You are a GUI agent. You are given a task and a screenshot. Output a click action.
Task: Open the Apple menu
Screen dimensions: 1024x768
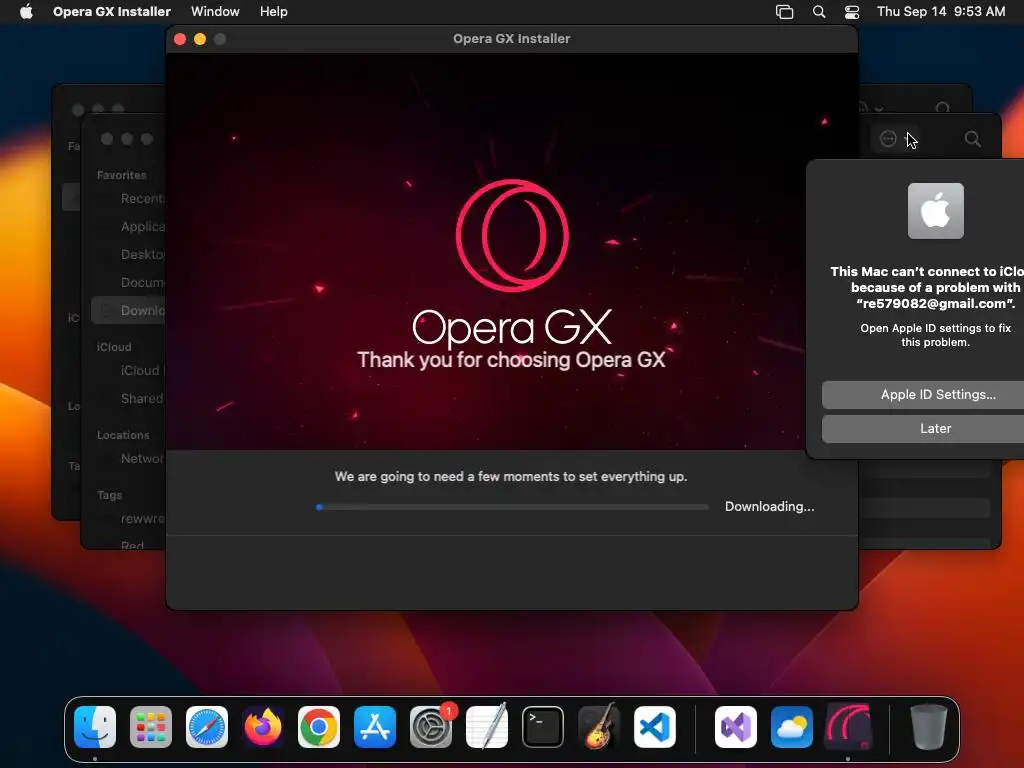coord(26,12)
